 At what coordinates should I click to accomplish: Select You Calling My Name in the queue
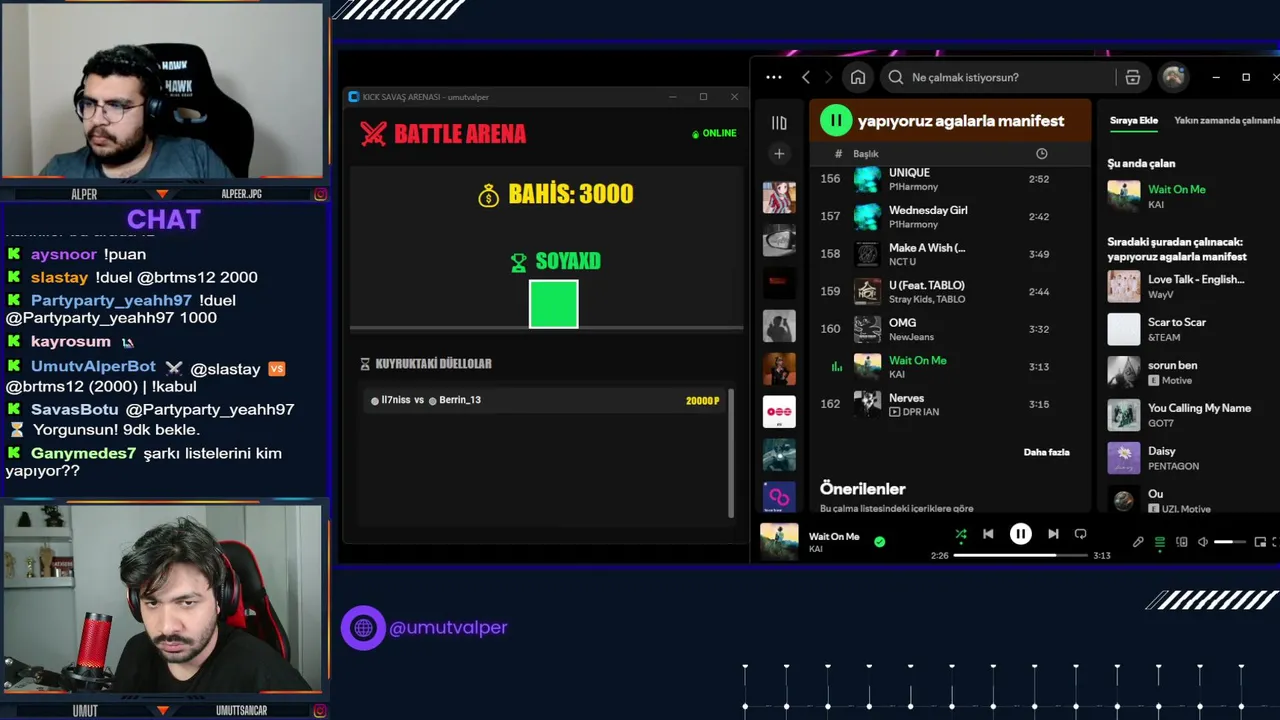click(1190, 415)
